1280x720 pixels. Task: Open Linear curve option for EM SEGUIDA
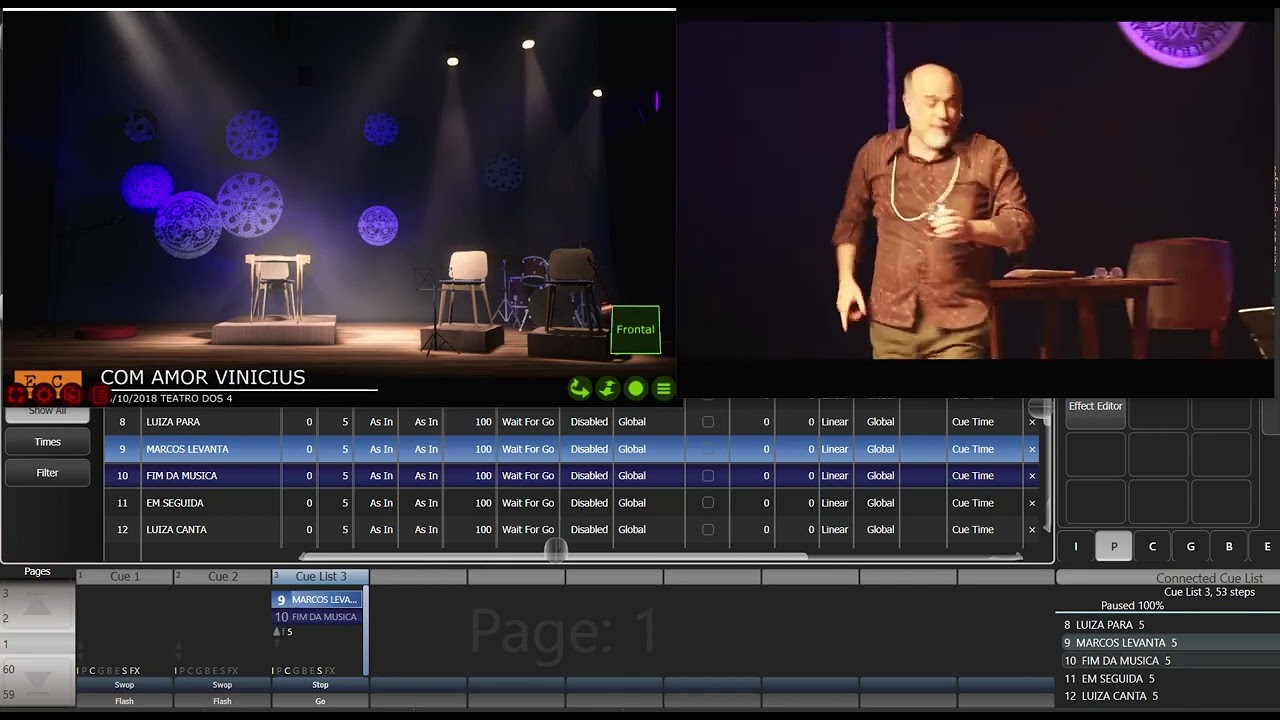point(834,503)
